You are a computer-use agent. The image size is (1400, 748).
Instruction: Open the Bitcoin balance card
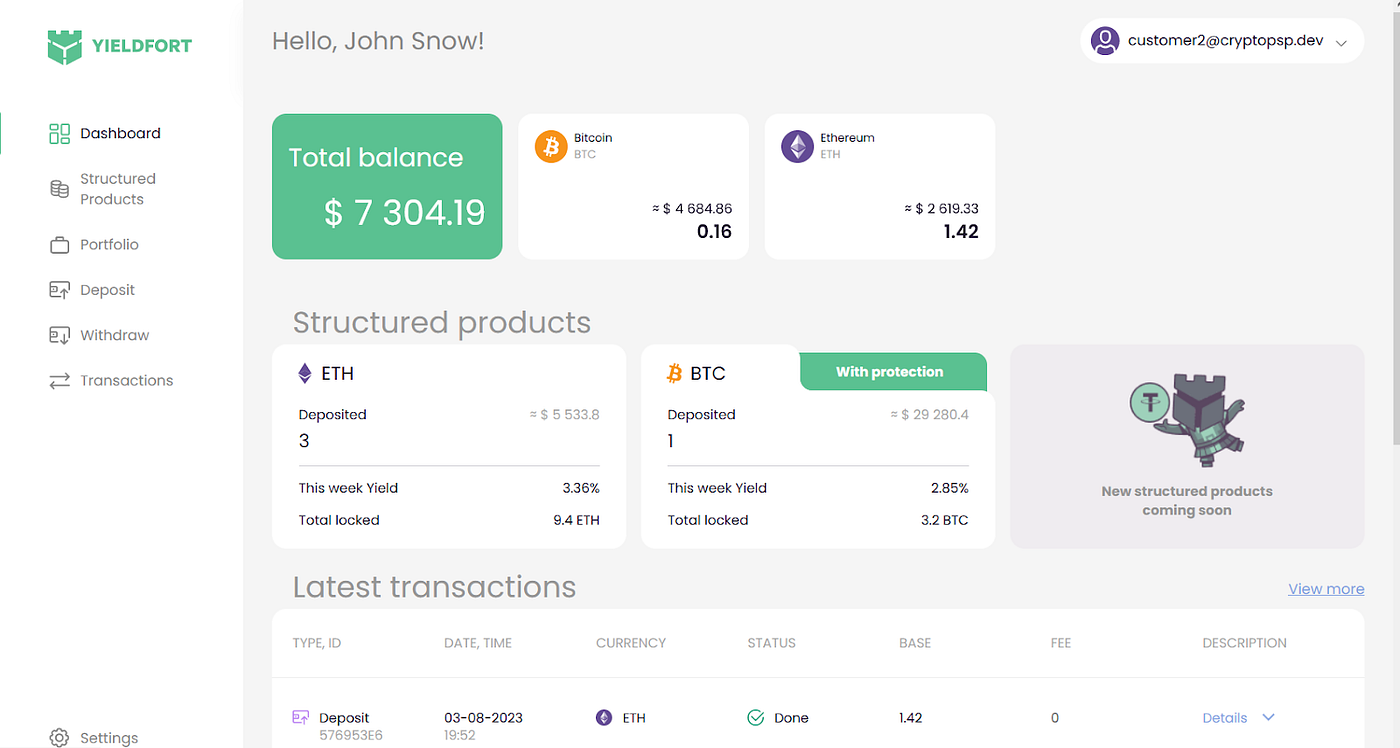click(x=633, y=186)
